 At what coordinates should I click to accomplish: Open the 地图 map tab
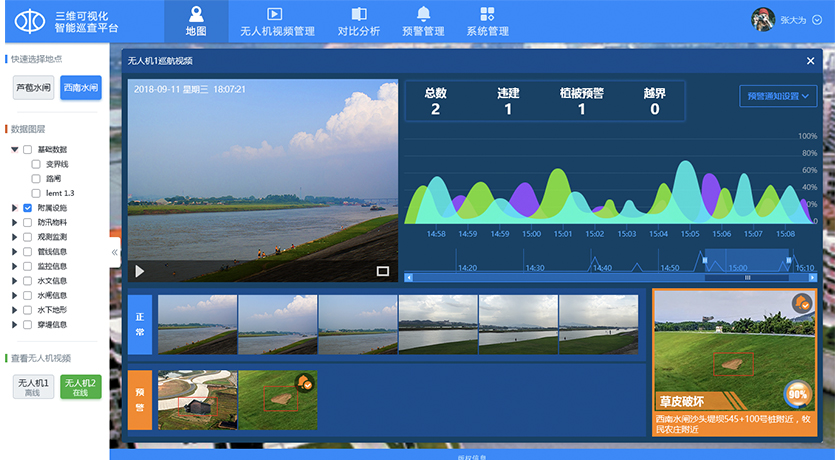[x=196, y=21]
